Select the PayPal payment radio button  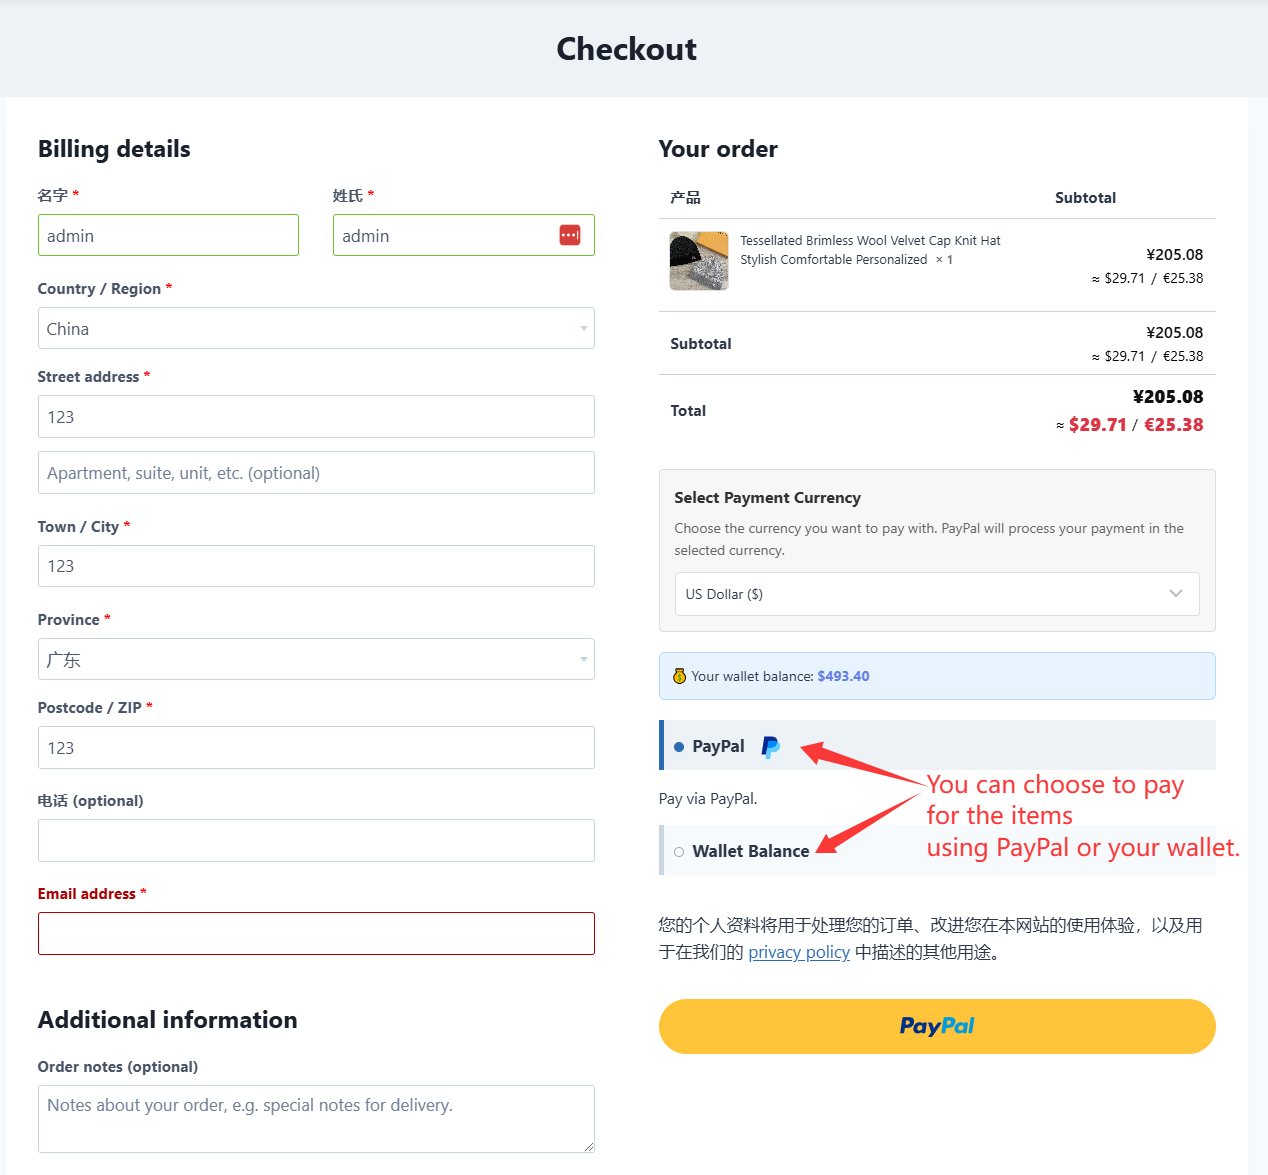click(679, 747)
